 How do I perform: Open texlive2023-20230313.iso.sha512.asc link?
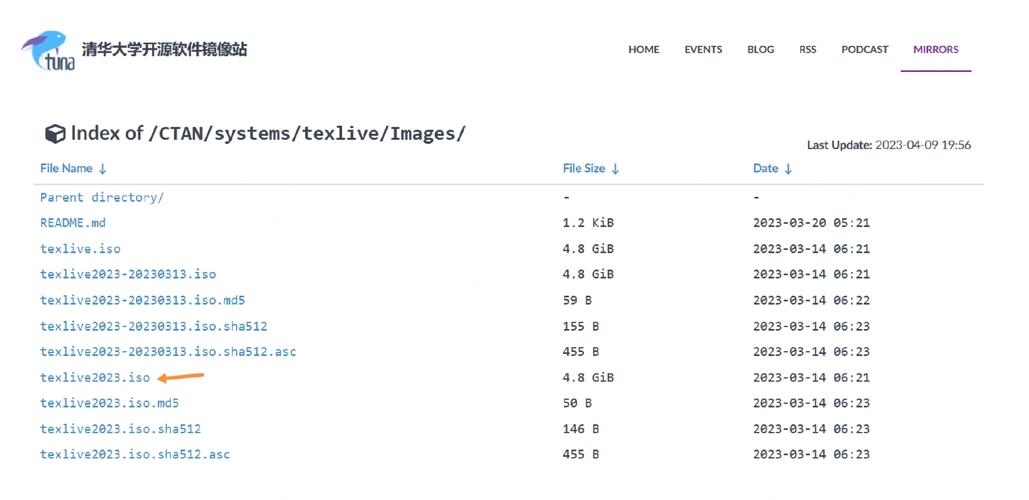(x=168, y=352)
